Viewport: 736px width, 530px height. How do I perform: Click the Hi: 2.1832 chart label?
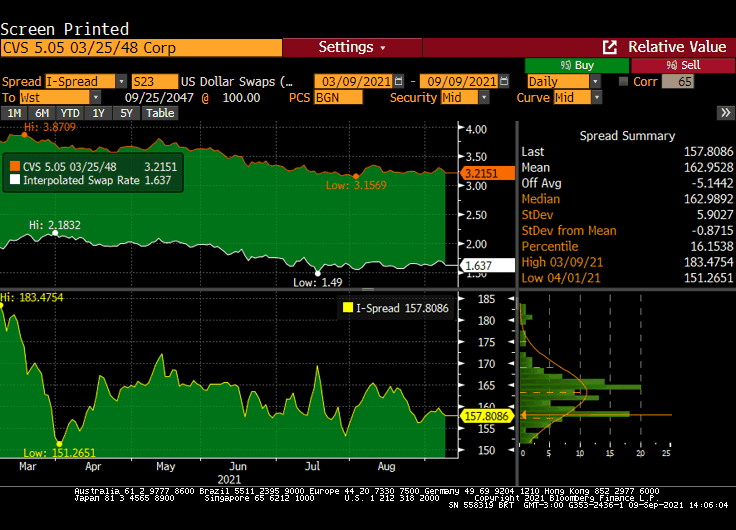tap(54, 225)
